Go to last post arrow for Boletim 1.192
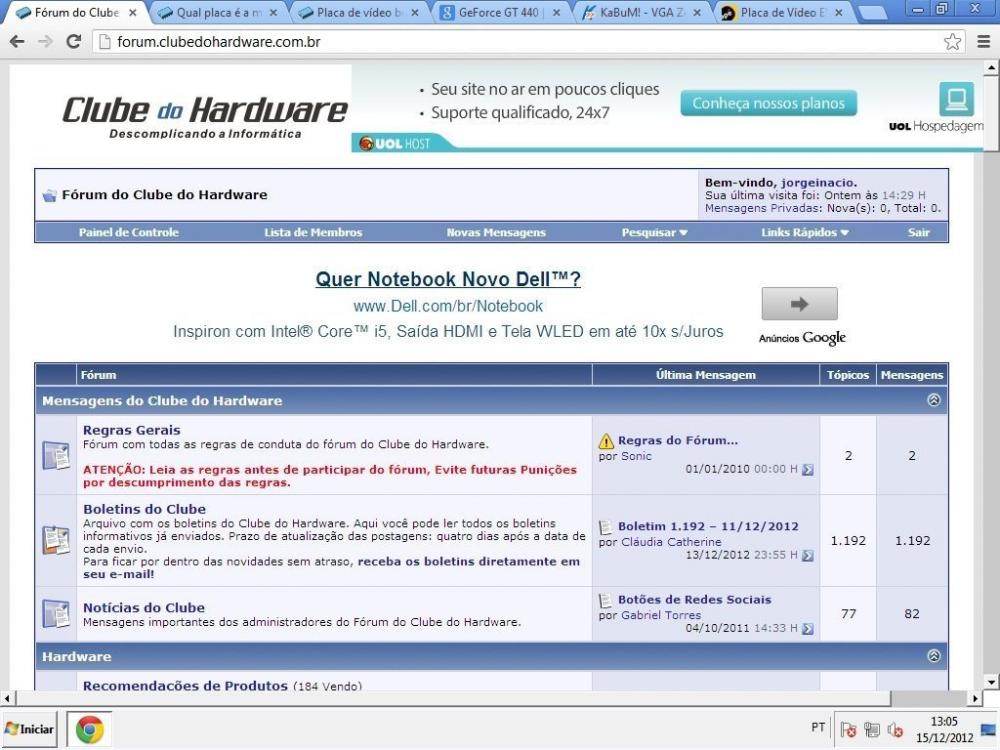Image resolution: width=1000 pixels, height=750 pixels. point(808,555)
